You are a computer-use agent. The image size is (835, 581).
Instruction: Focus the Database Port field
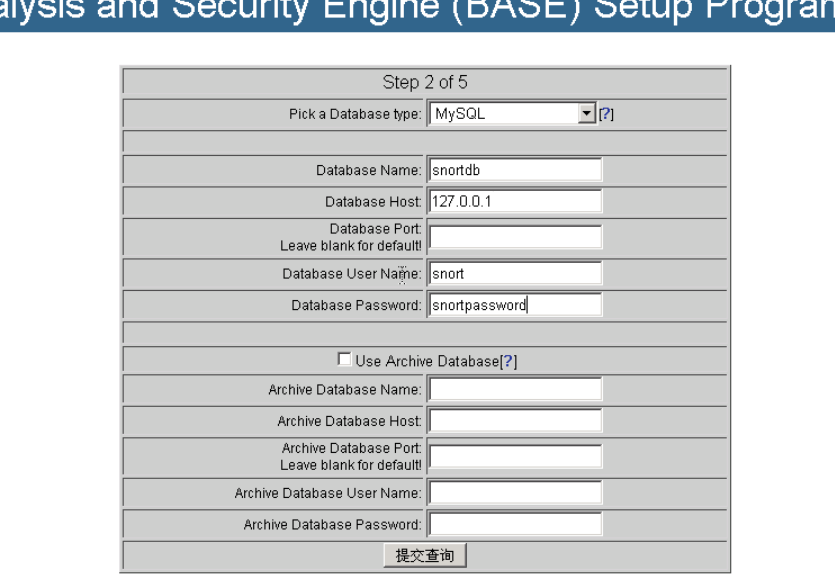pyautogui.click(x=514, y=237)
